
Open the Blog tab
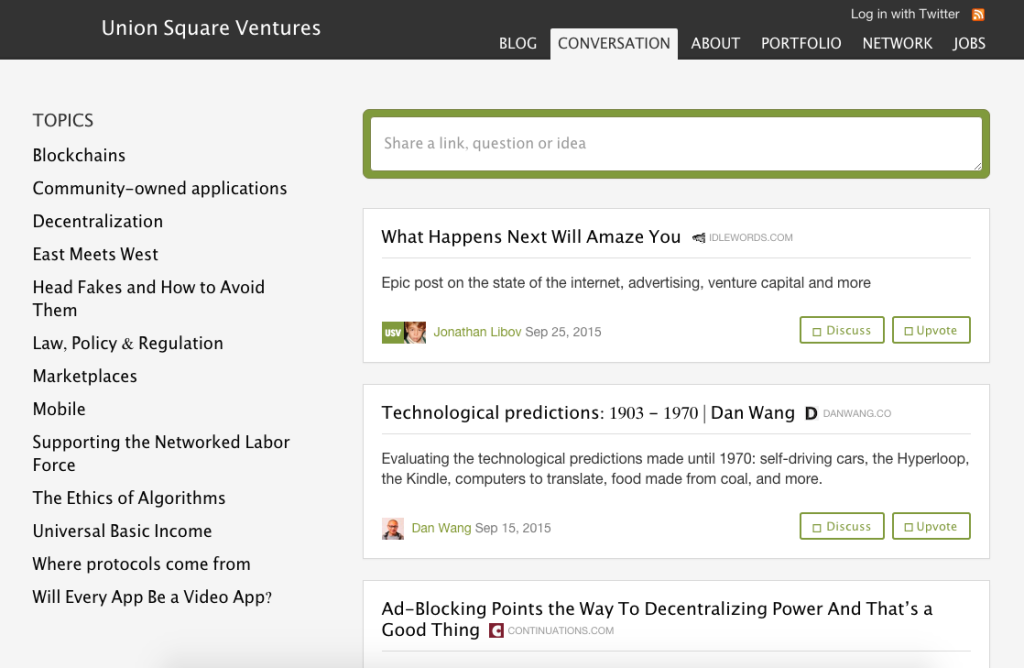pyautogui.click(x=518, y=44)
